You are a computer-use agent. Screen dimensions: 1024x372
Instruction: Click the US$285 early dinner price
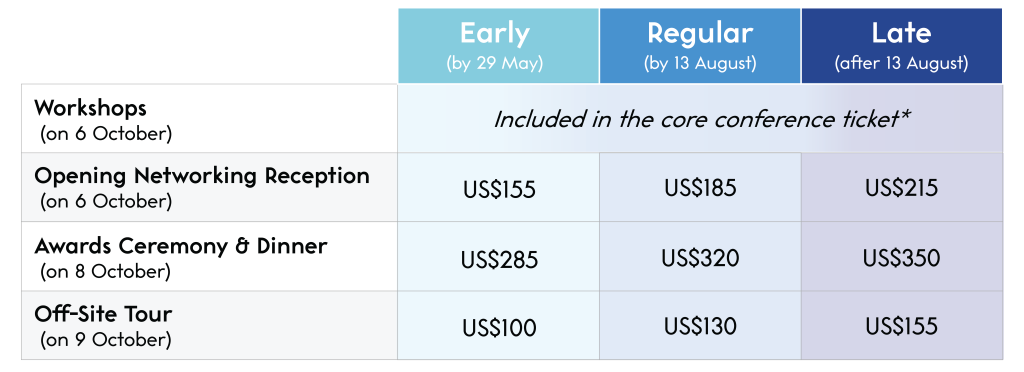(499, 260)
